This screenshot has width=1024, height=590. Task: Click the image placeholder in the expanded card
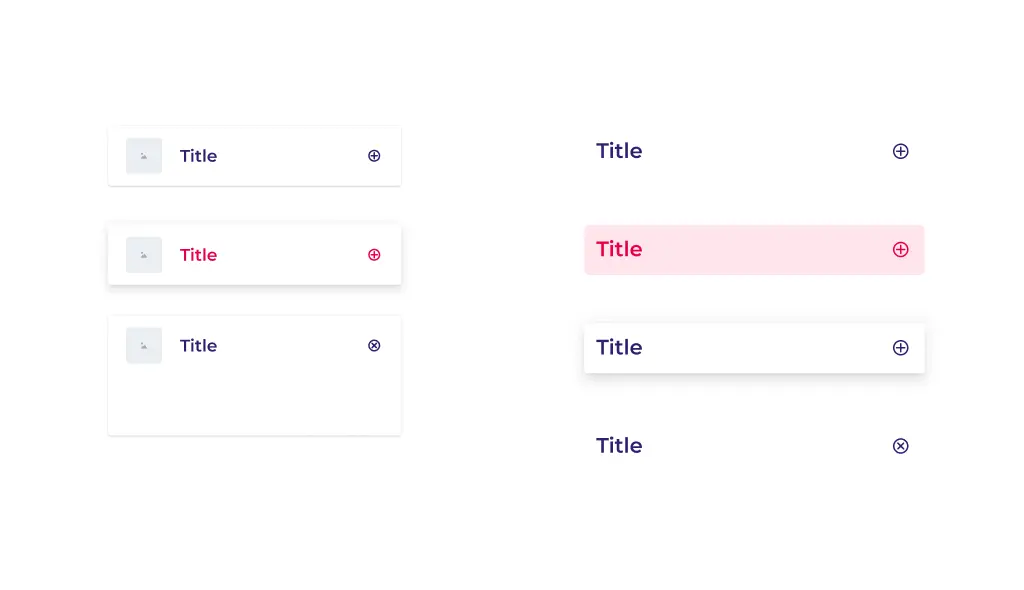144,346
